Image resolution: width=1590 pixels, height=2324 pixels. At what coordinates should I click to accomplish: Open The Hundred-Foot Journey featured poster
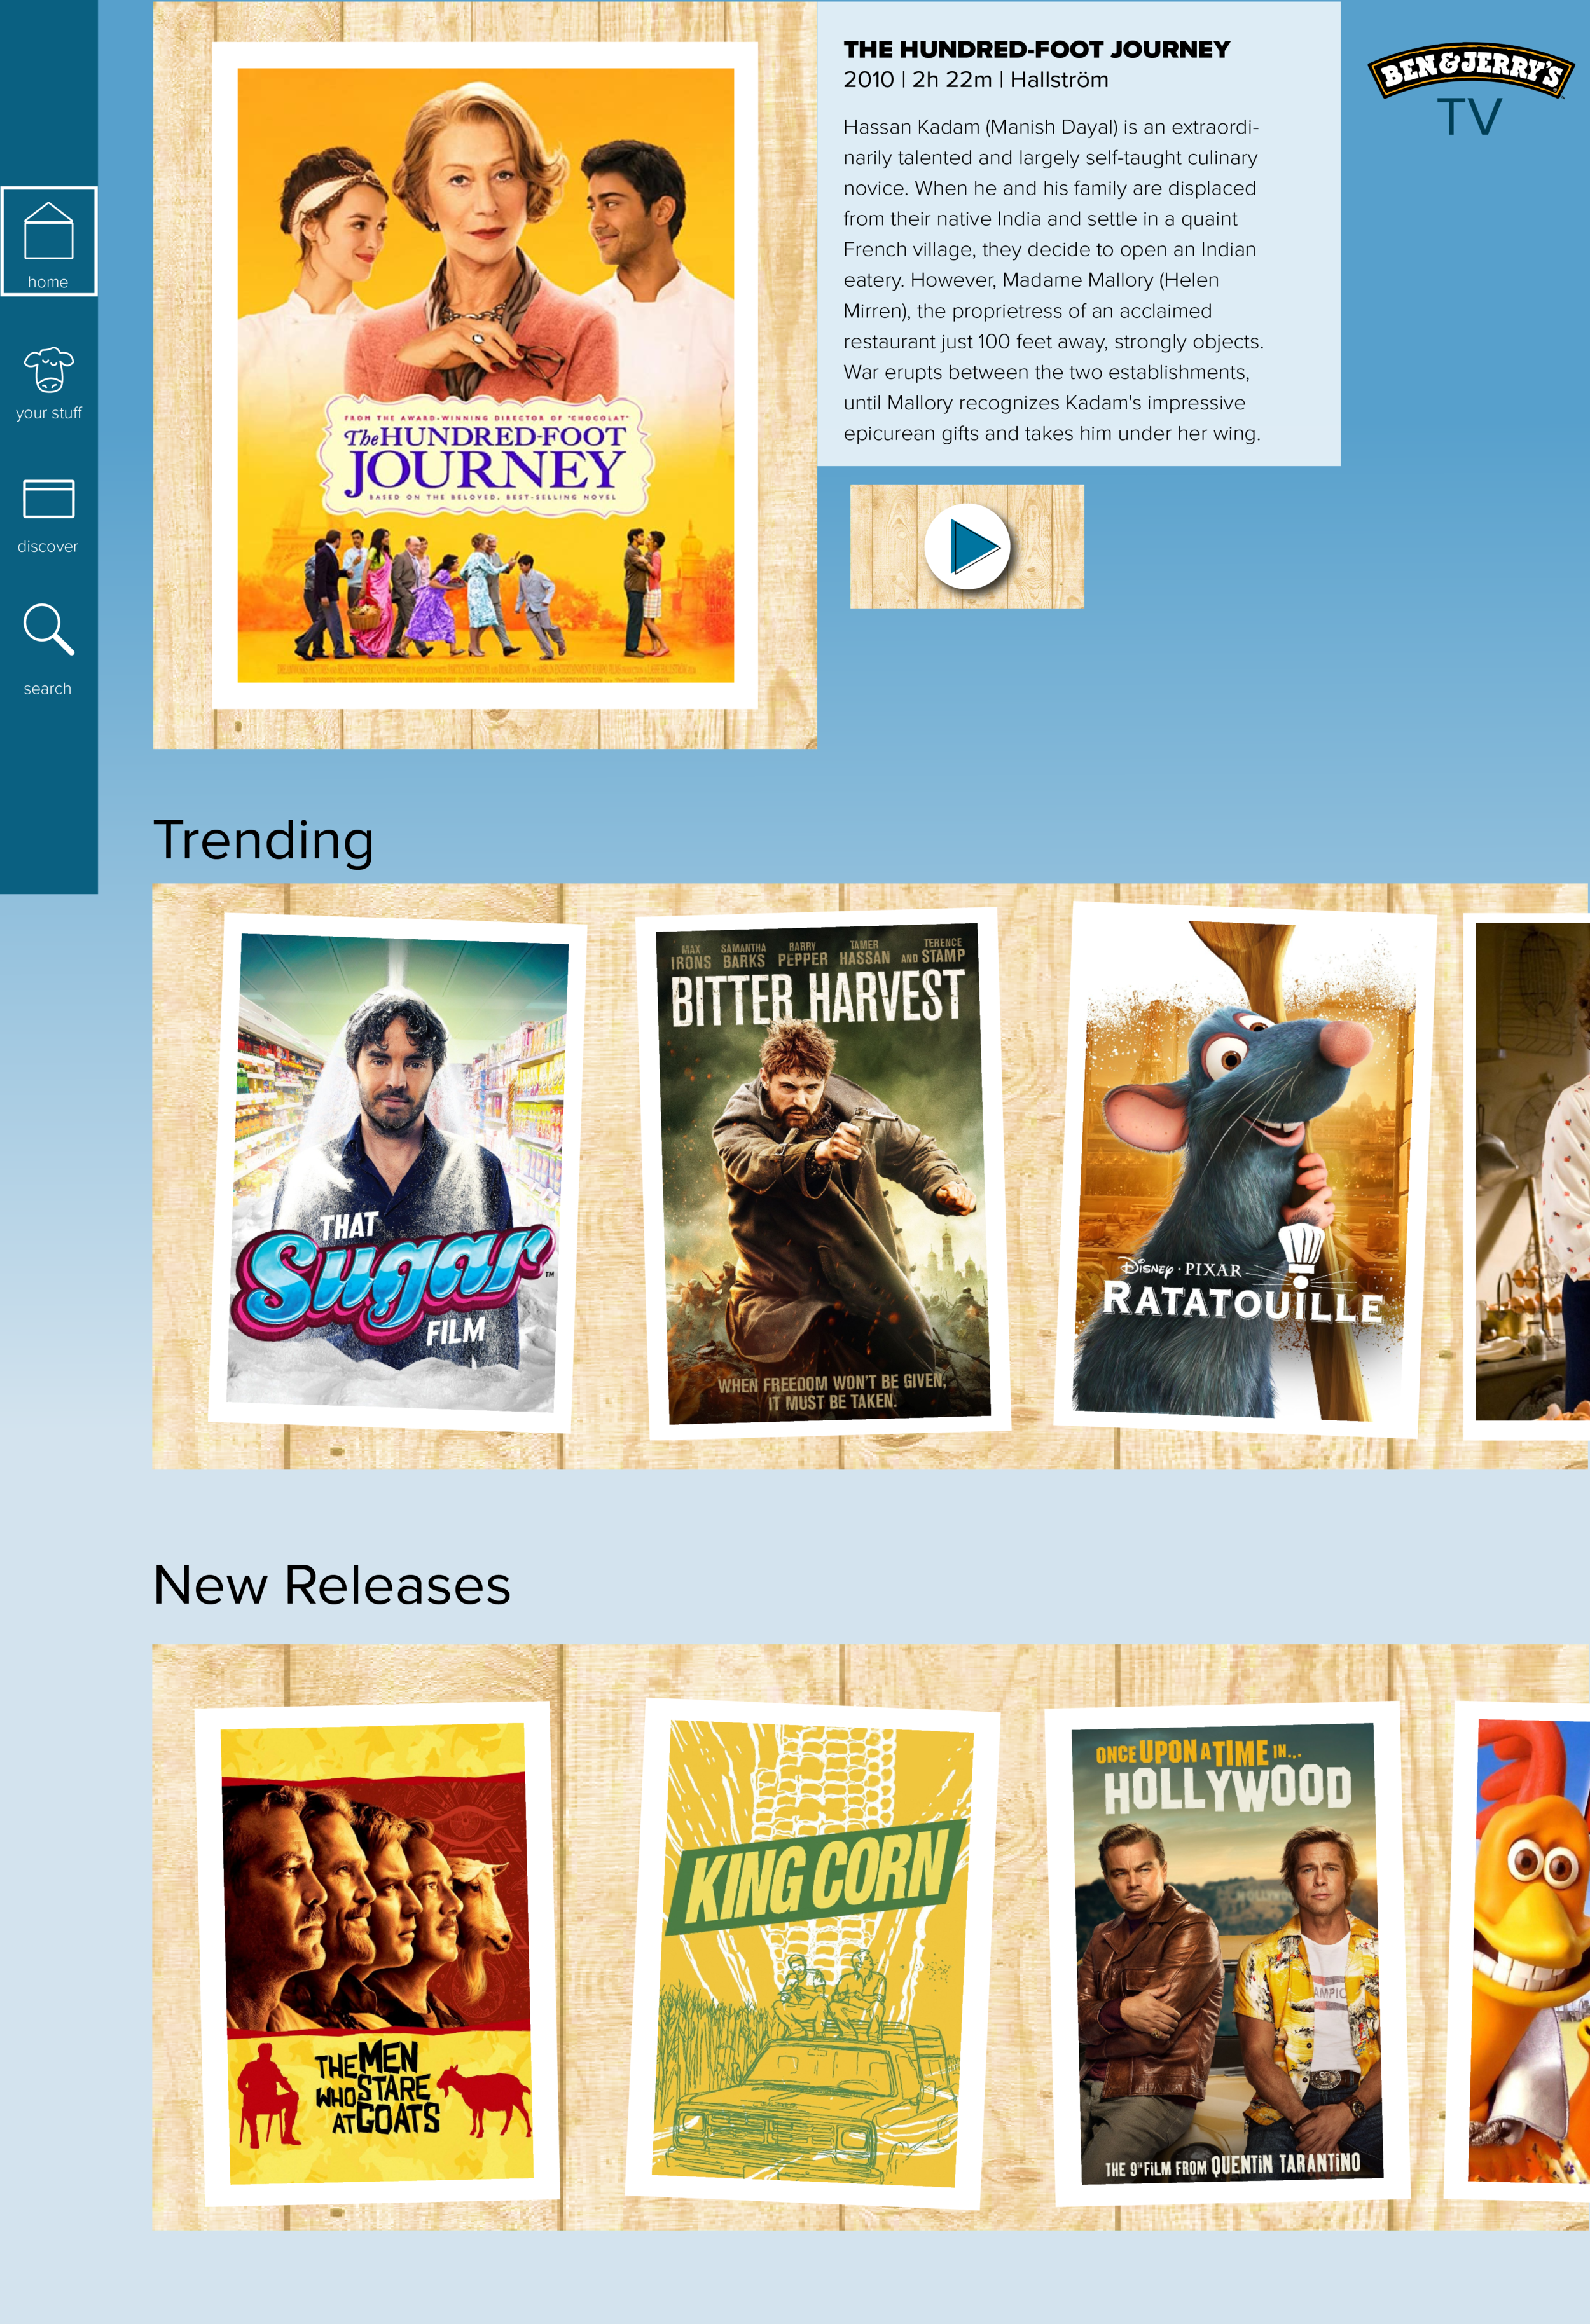point(485,375)
